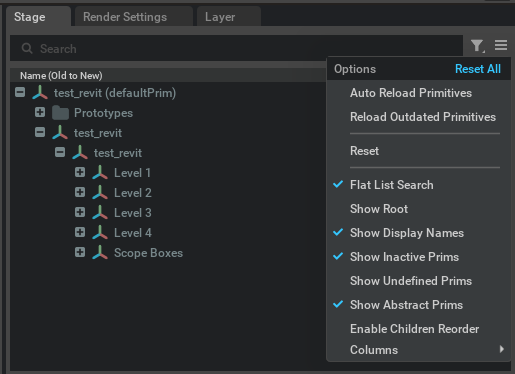Expand the Prototypes folder

pyautogui.click(x=40, y=112)
